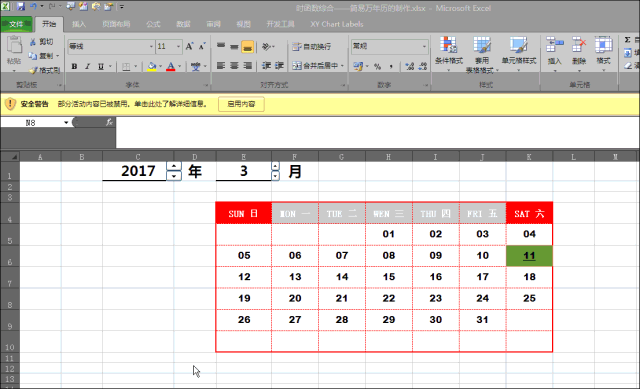Click Wrap Text button

click(x=312, y=47)
